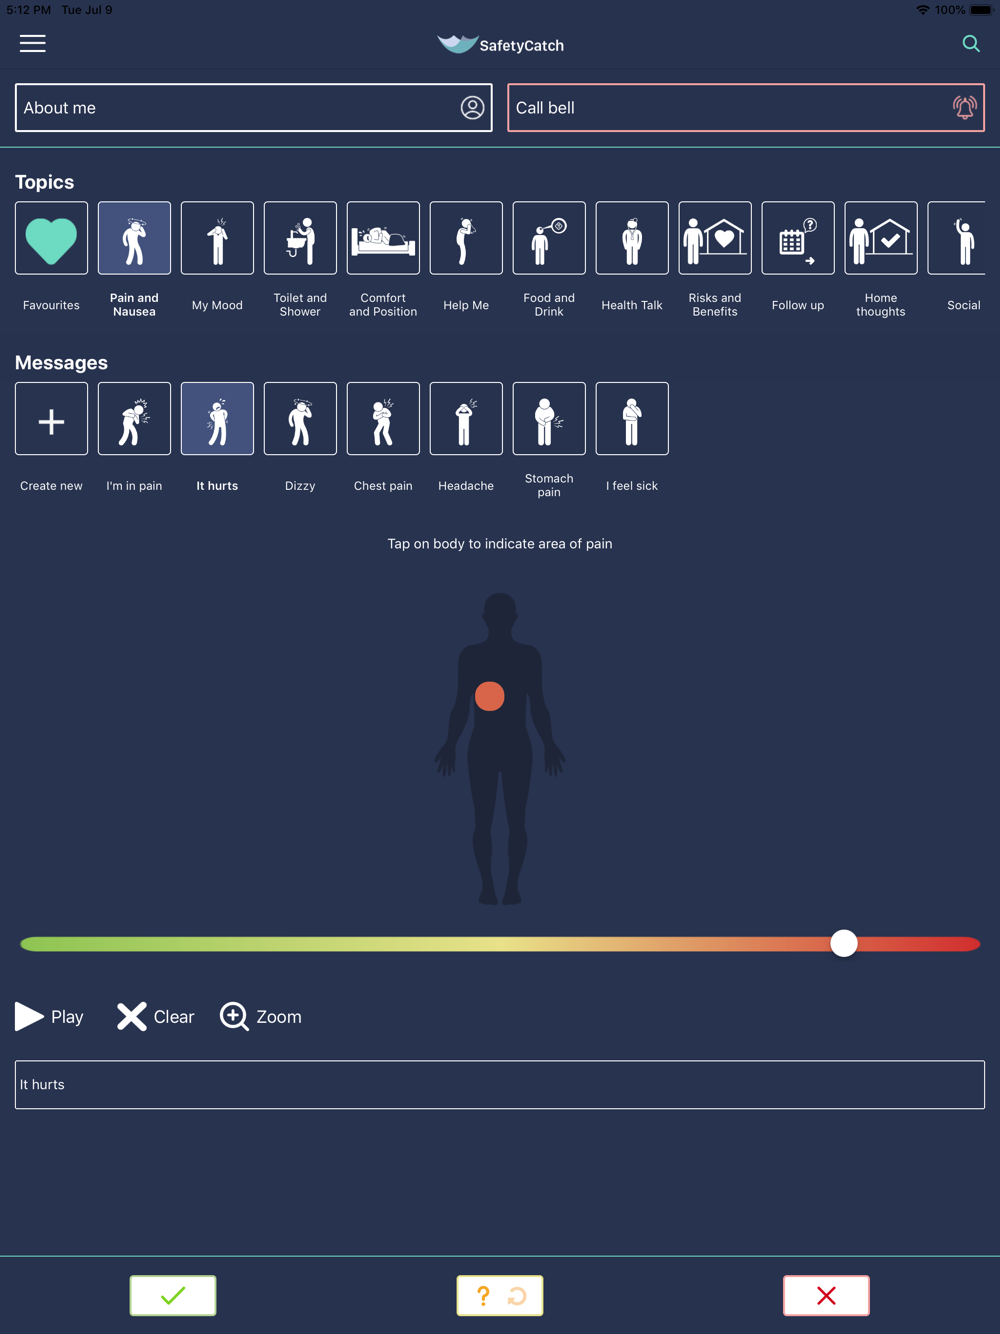Select the It hurts message
Viewport: 1000px width, 1334px height.
pos(217,419)
